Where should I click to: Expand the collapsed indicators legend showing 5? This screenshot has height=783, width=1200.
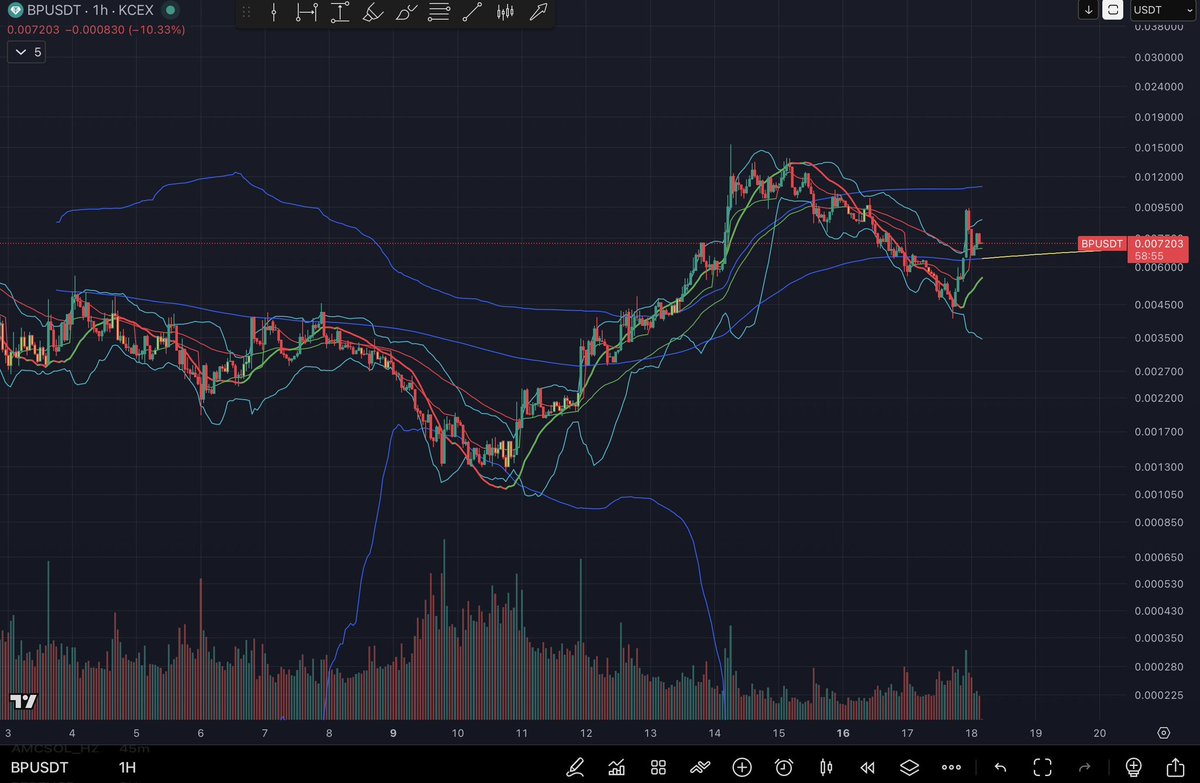coord(26,52)
